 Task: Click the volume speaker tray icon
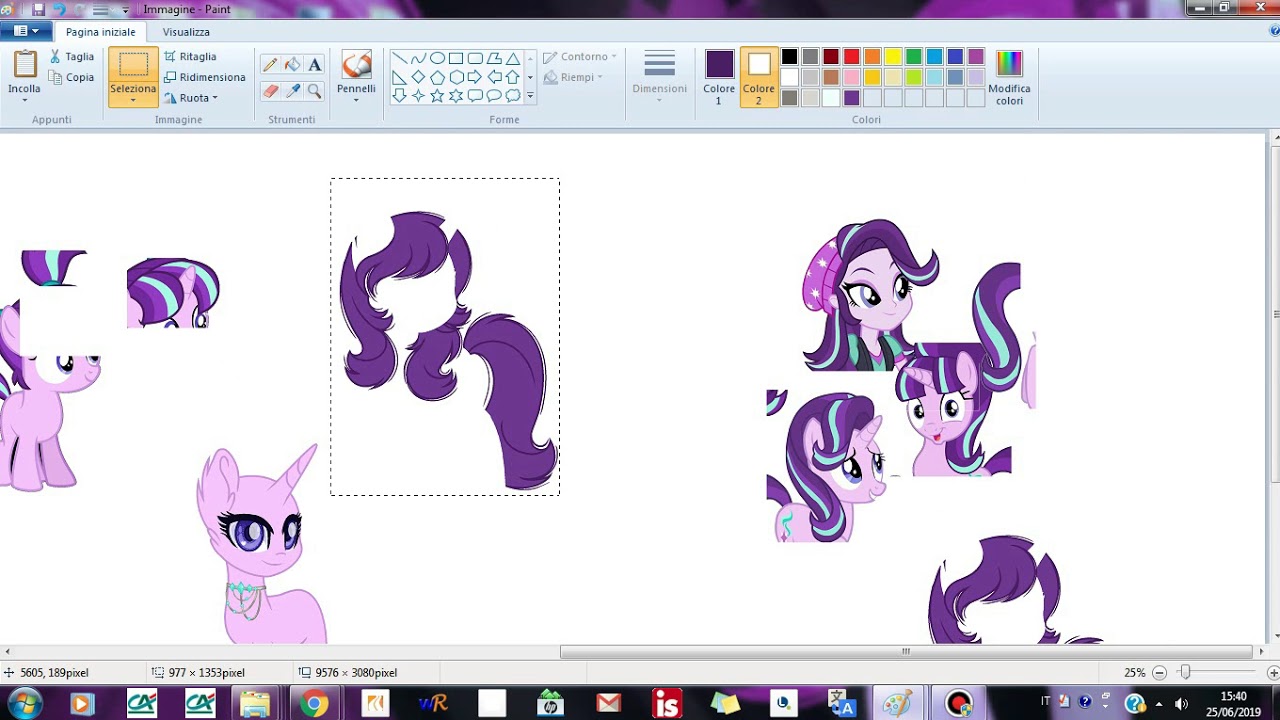tap(1181, 704)
